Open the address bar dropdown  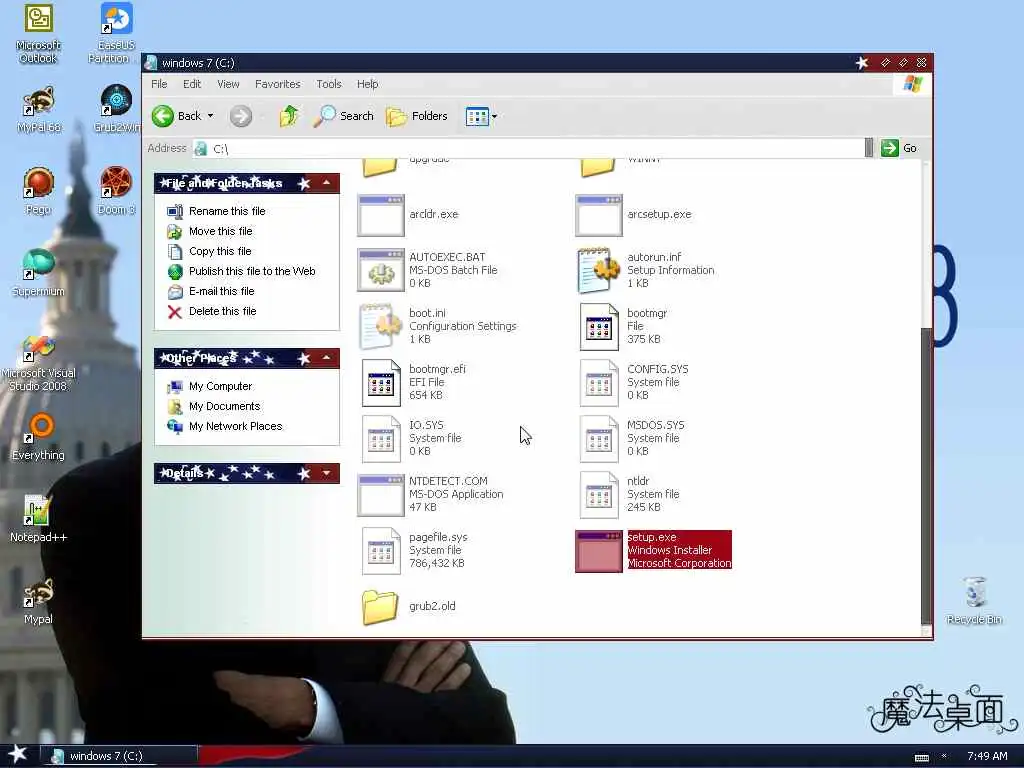pyautogui.click(x=869, y=148)
